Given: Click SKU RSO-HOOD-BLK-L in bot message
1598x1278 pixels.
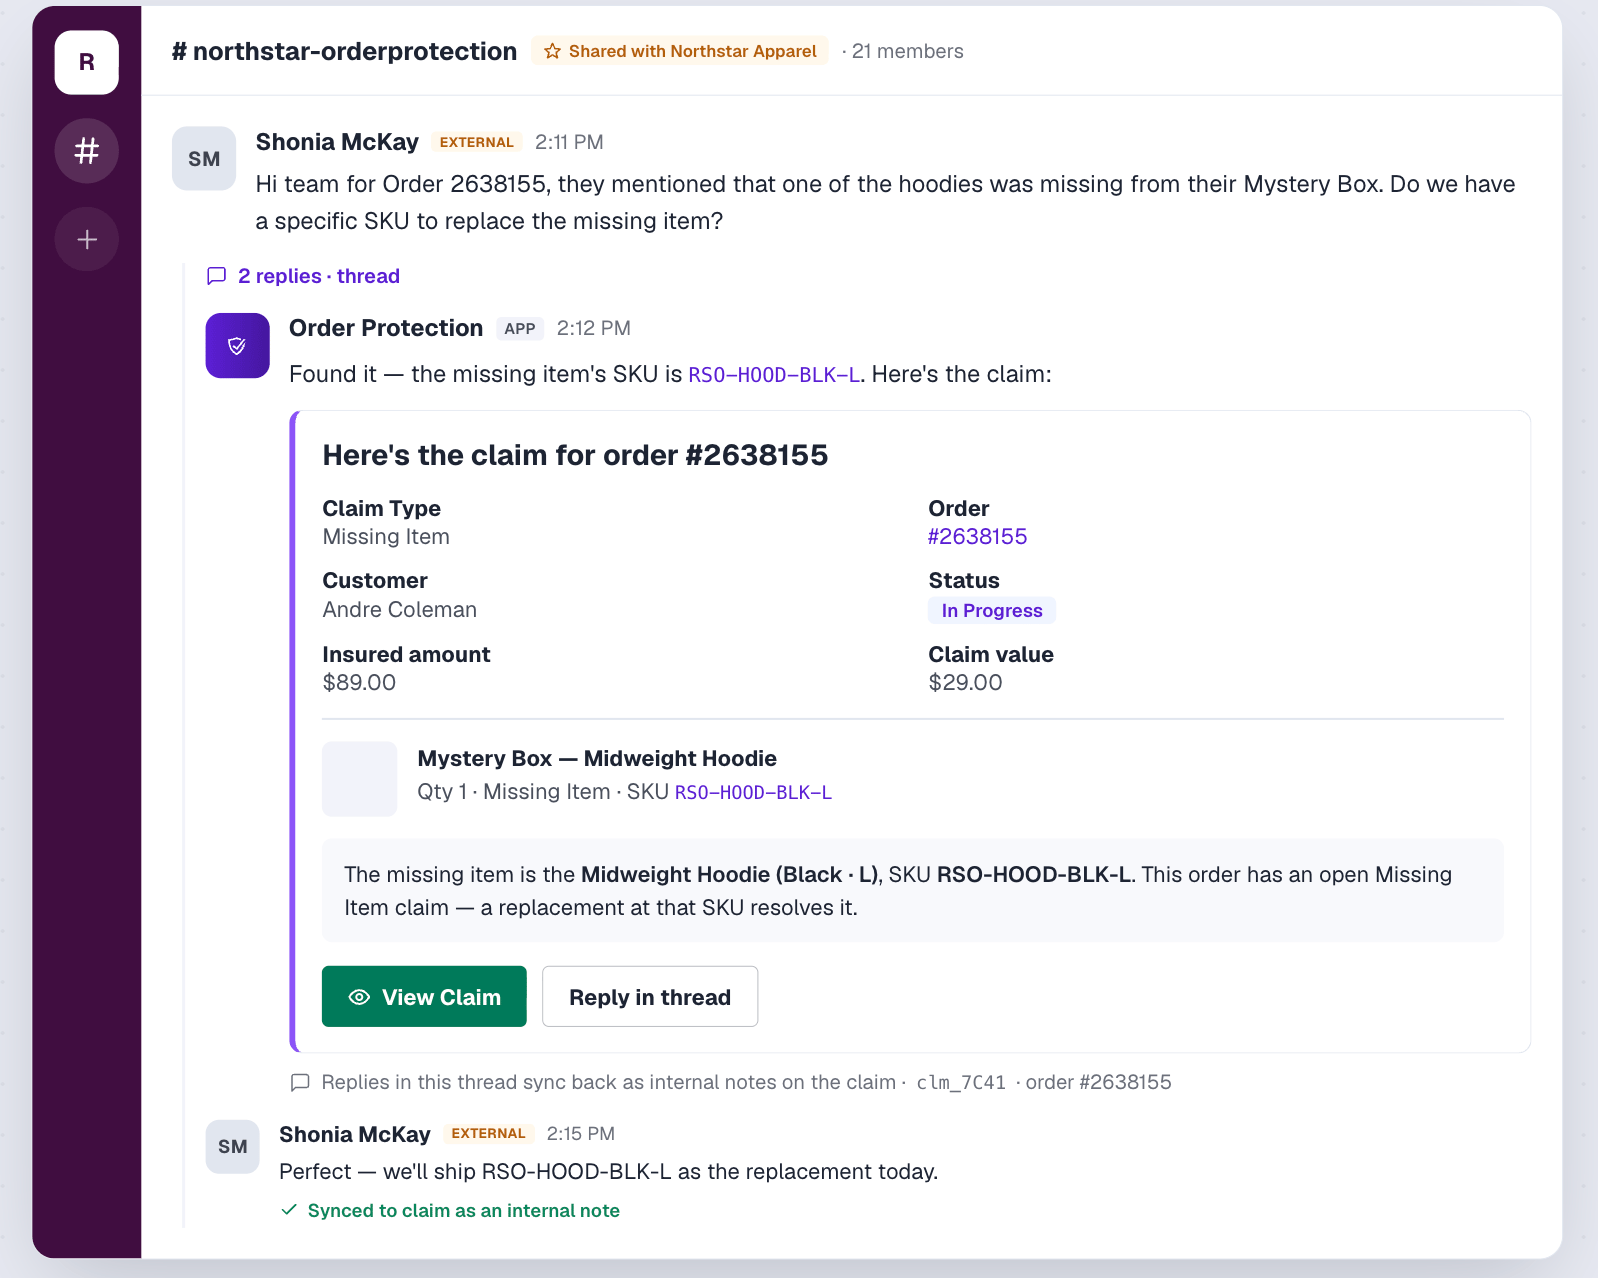Looking at the screenshot, I should [774, 375].
